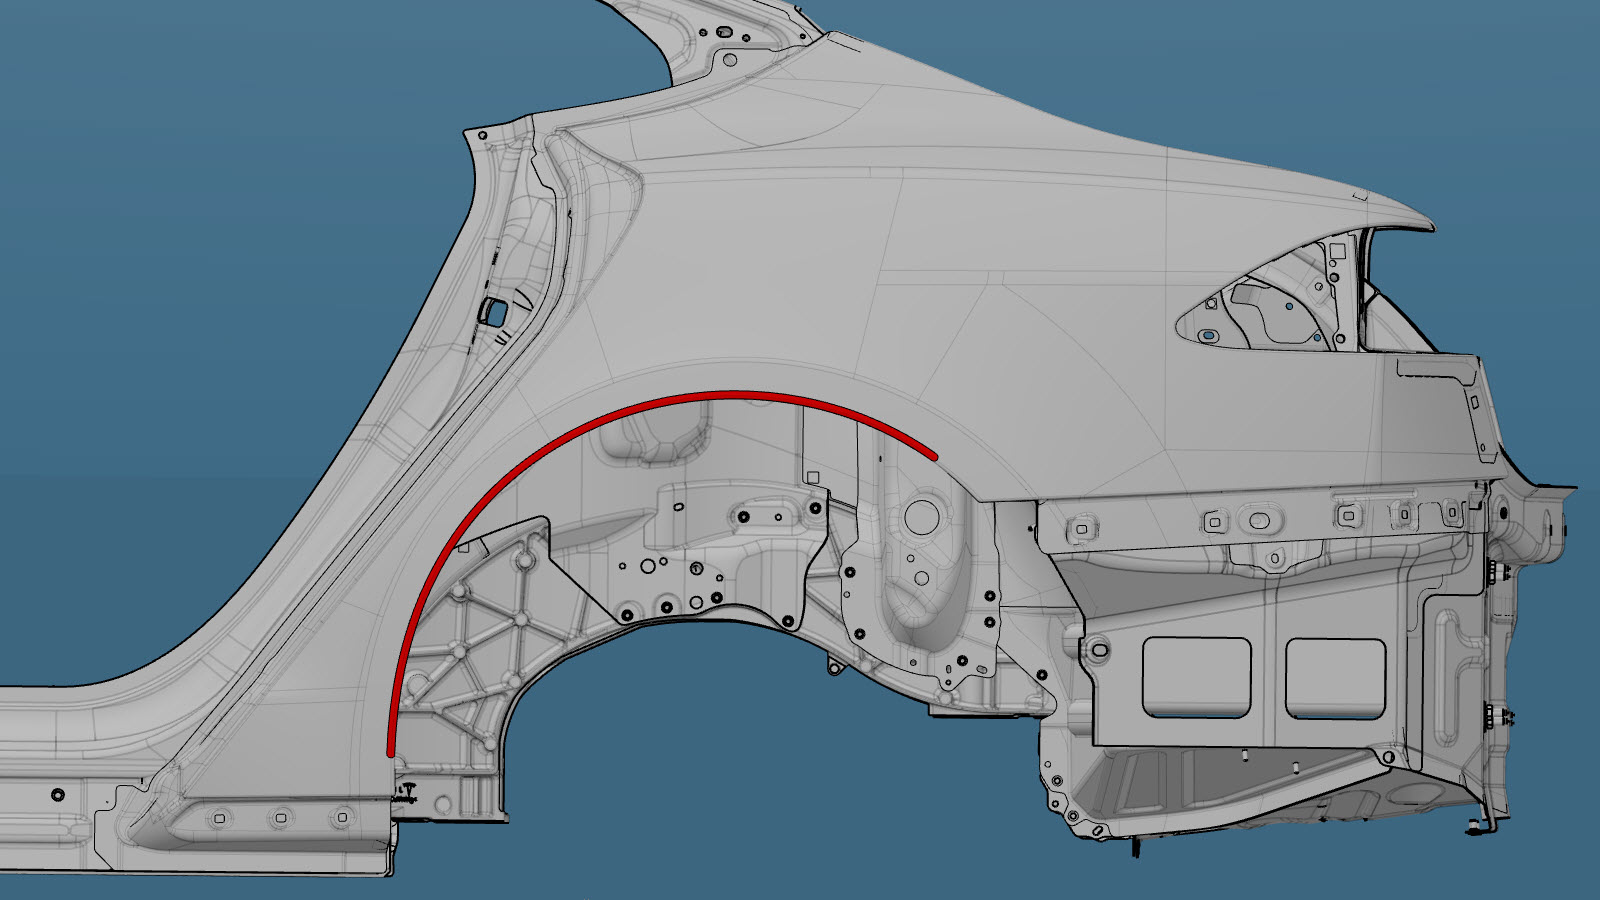Screen dimensions: 1600x900
Task: Click the leftmost slot on the rear rail
Action: (x=1079, y=525)
